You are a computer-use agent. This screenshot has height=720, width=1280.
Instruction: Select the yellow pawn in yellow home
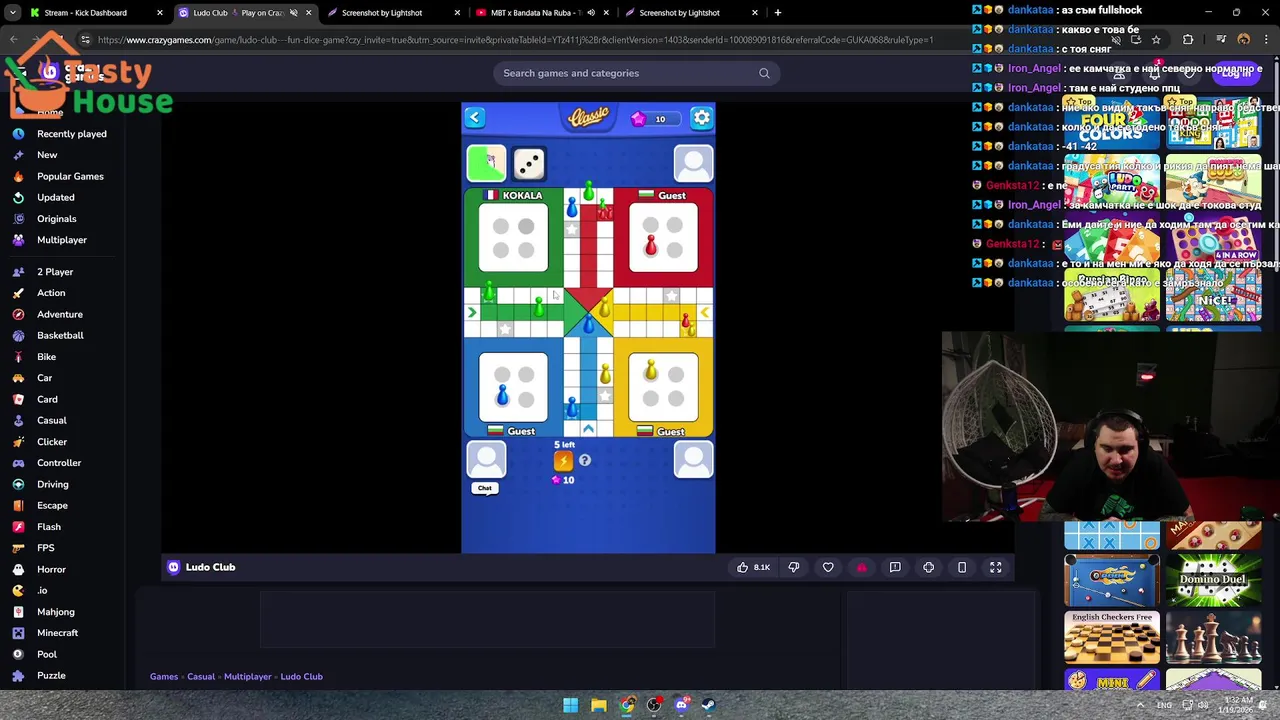651,370
